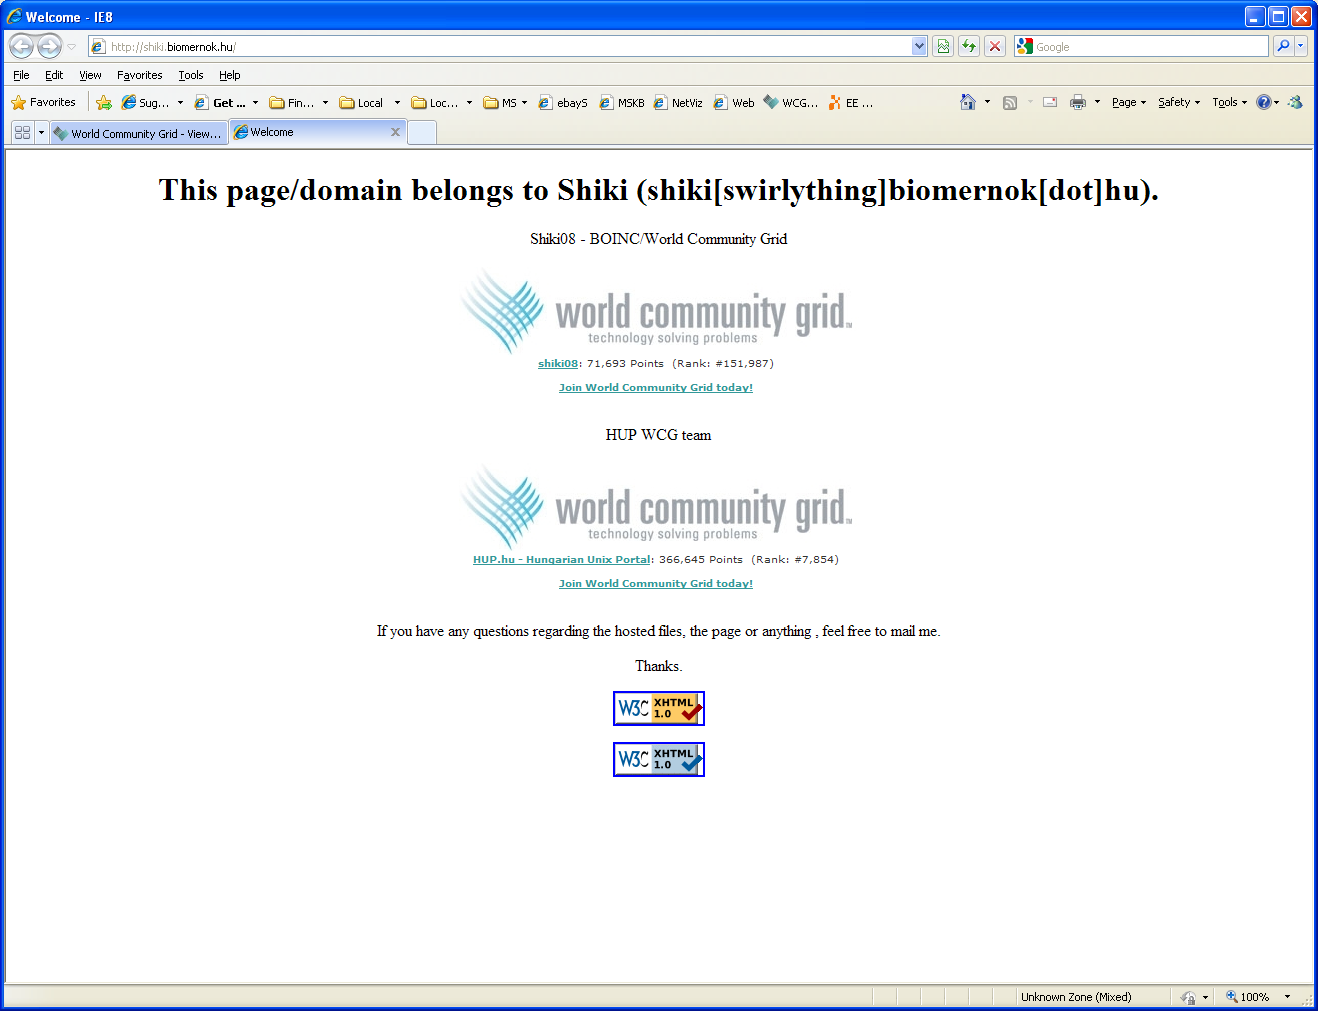Expand the address bar history dropdown

coord(919,46)
